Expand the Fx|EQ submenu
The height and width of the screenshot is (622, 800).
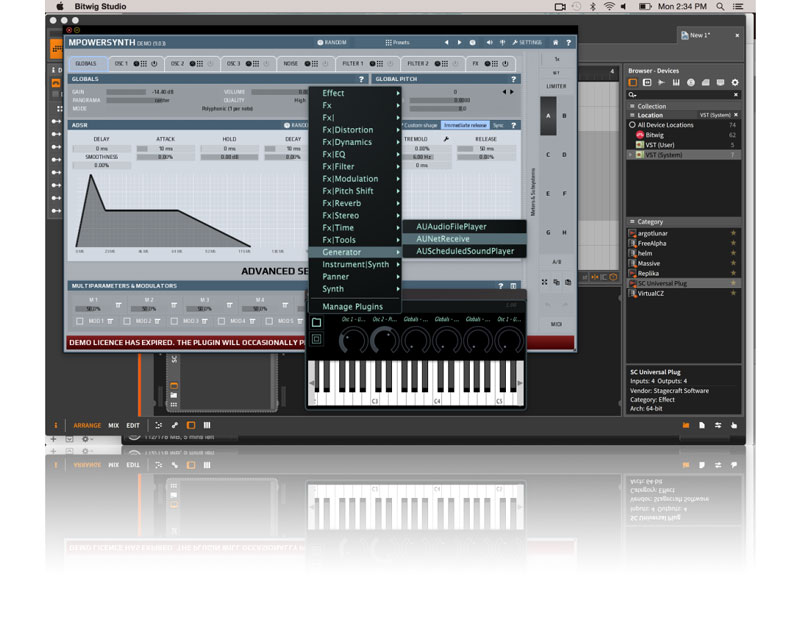[x=355, y=154]
